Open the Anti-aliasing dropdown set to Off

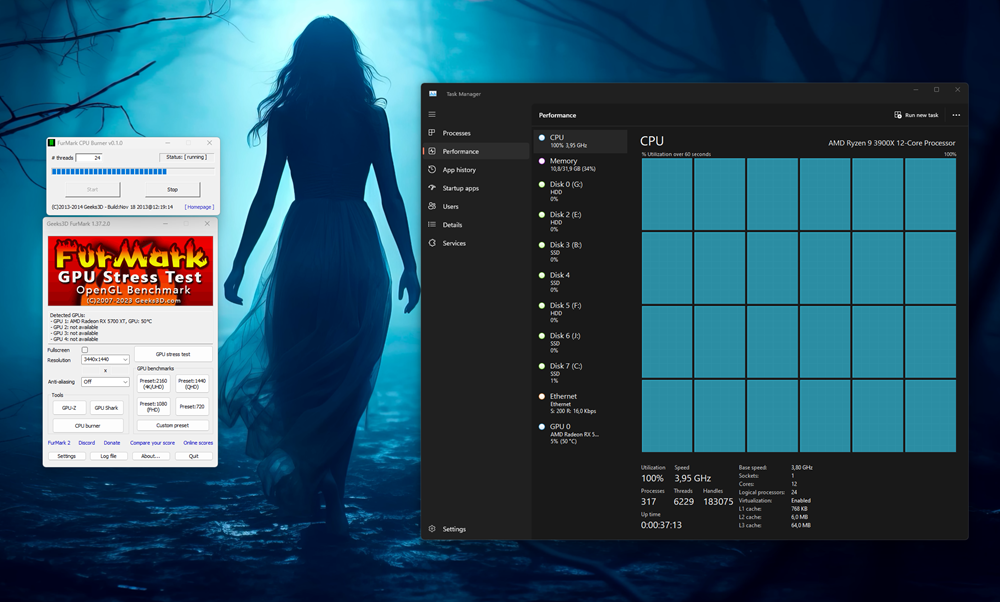[105, 381]
